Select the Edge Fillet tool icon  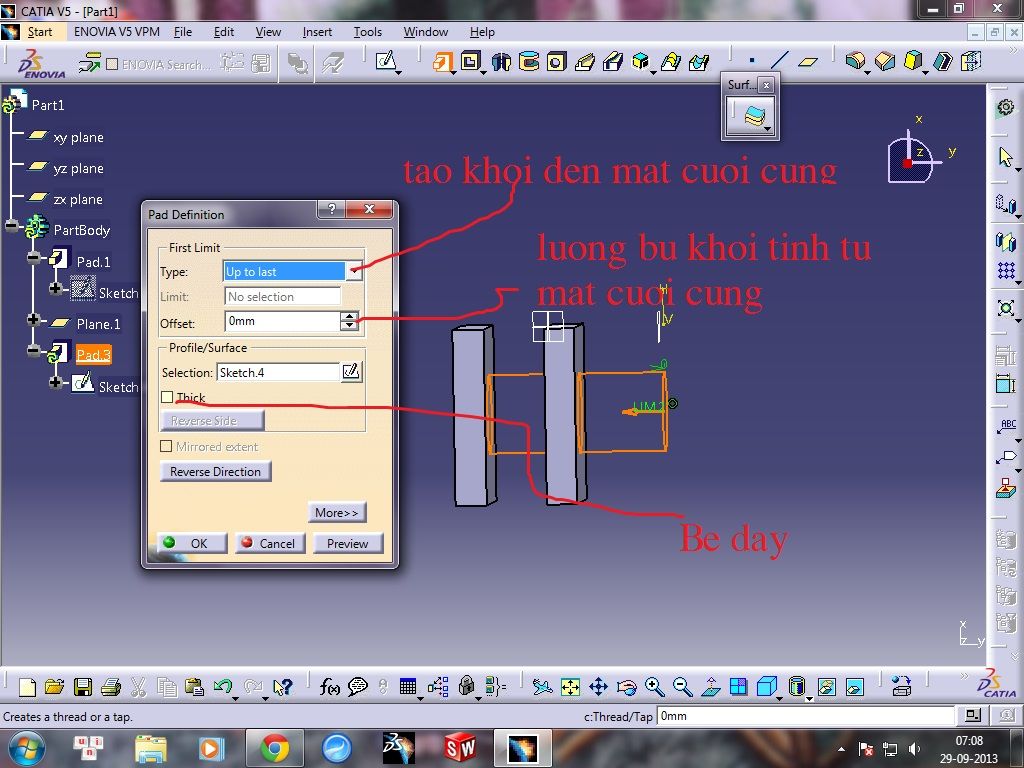[855, 61]
